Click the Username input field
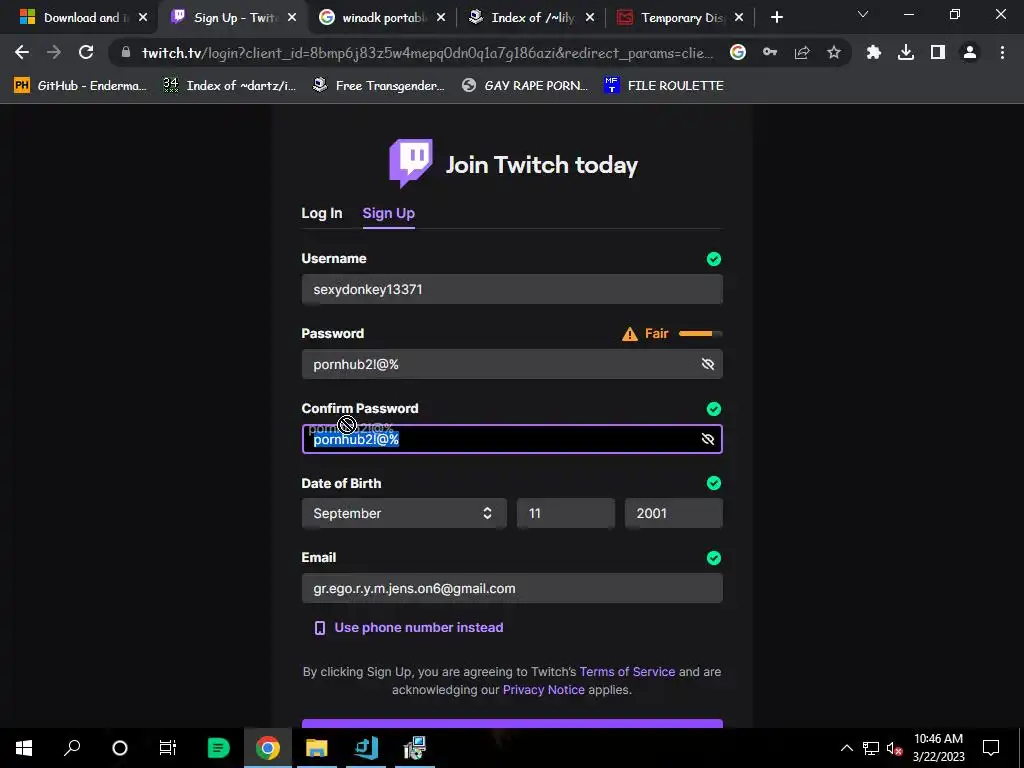 pyautogui.click(x=512, y=289)
